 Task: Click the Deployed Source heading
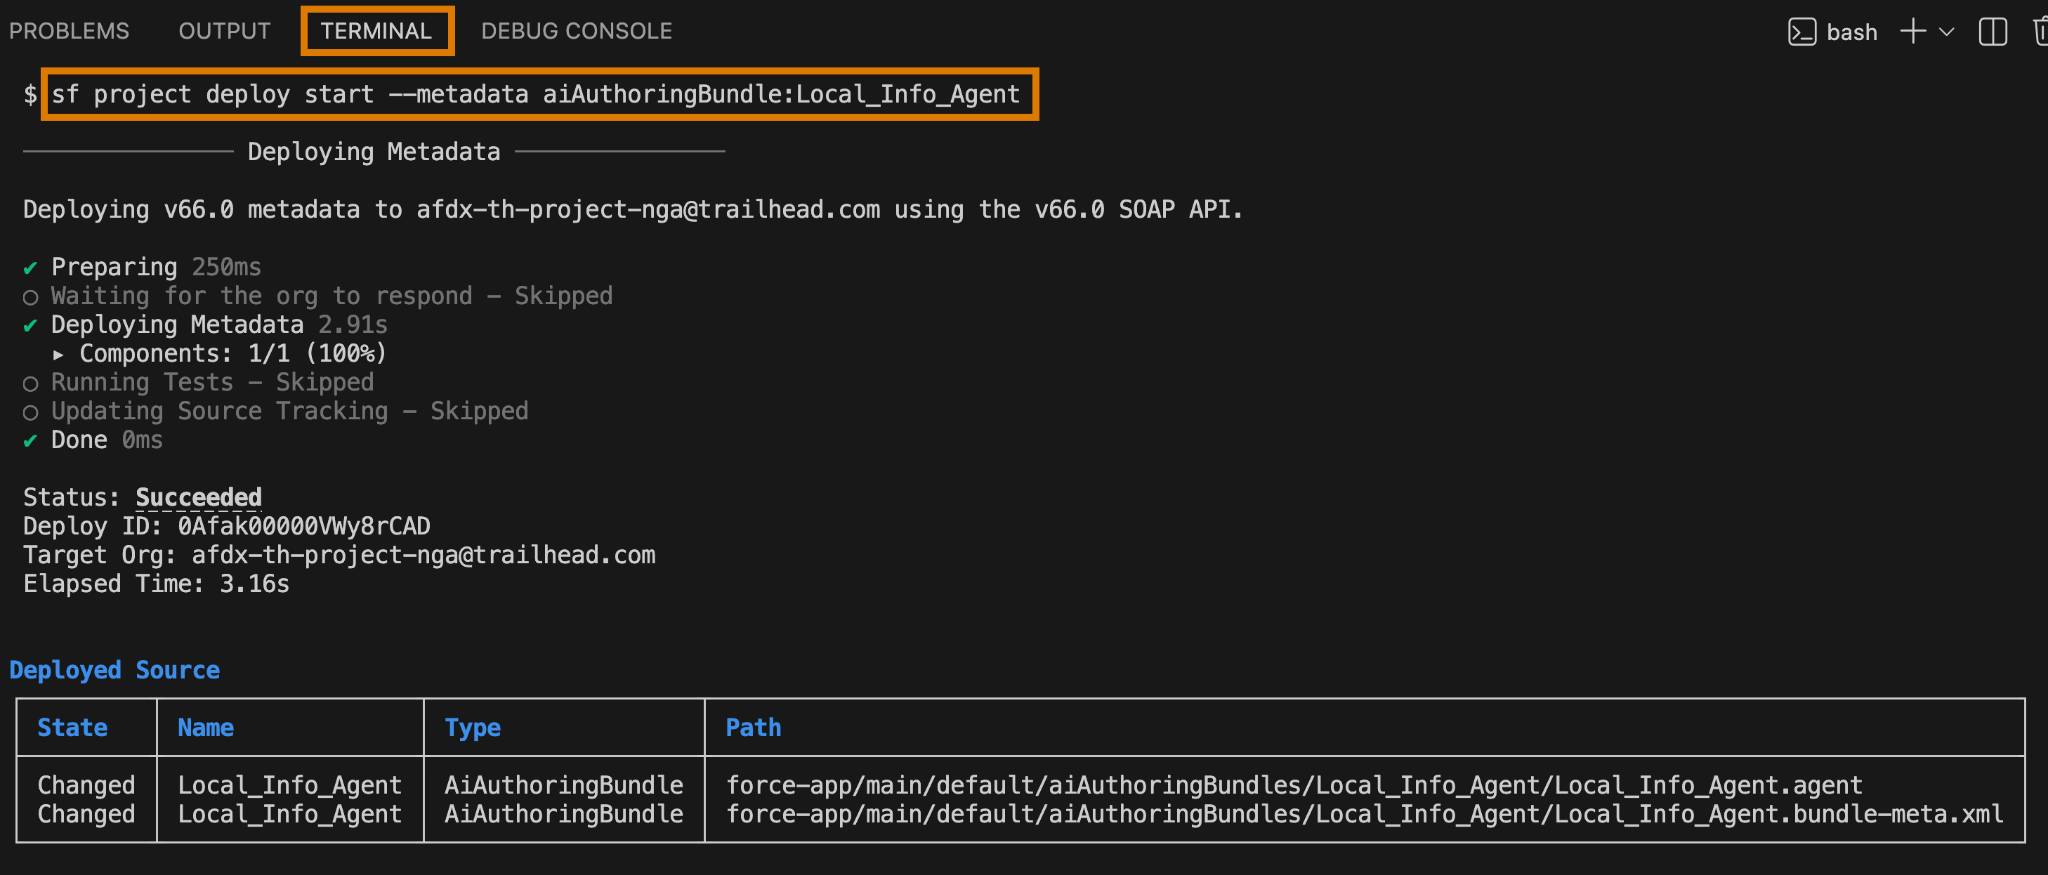[x=114, y=670]
